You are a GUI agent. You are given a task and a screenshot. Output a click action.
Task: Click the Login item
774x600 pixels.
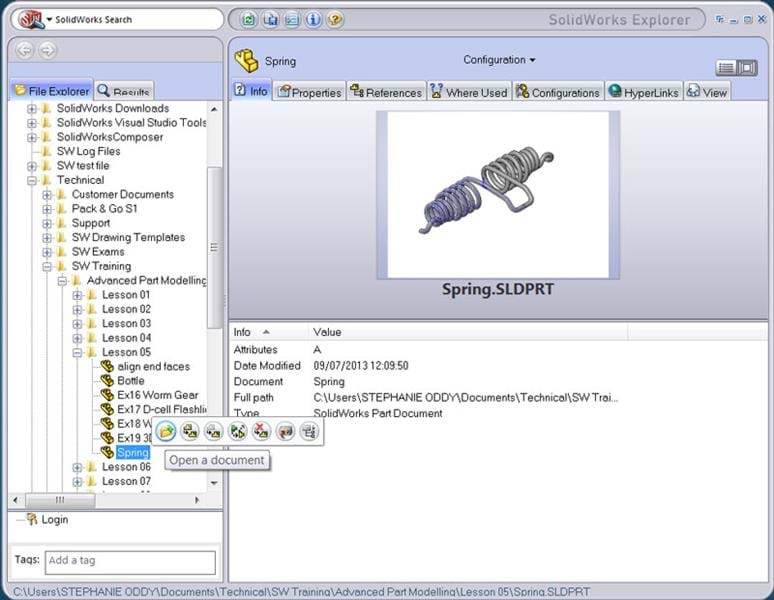click(55, 520)
